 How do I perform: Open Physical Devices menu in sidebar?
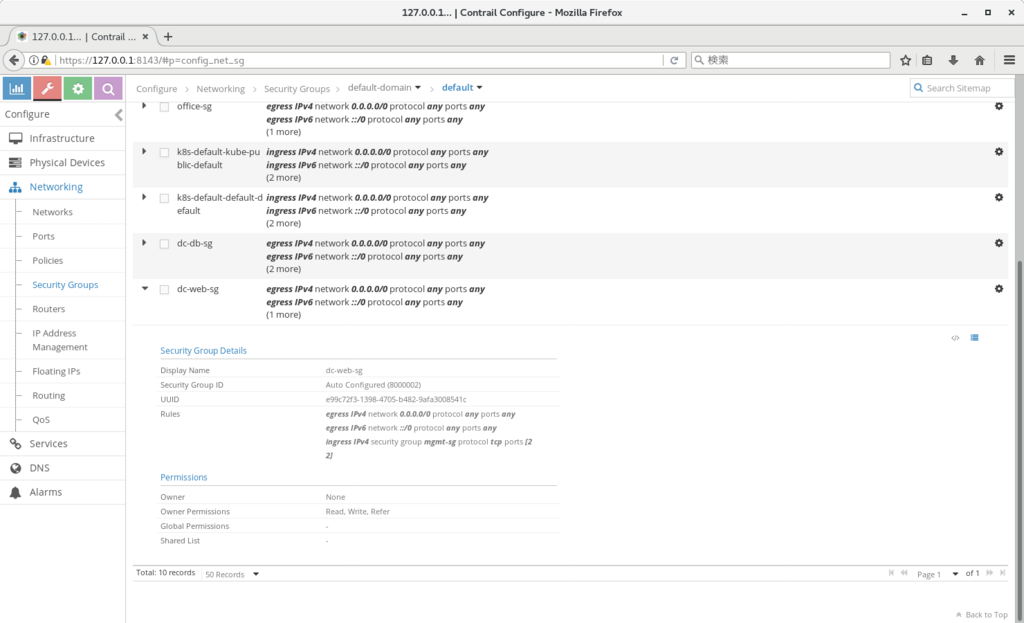click(62, 163)
